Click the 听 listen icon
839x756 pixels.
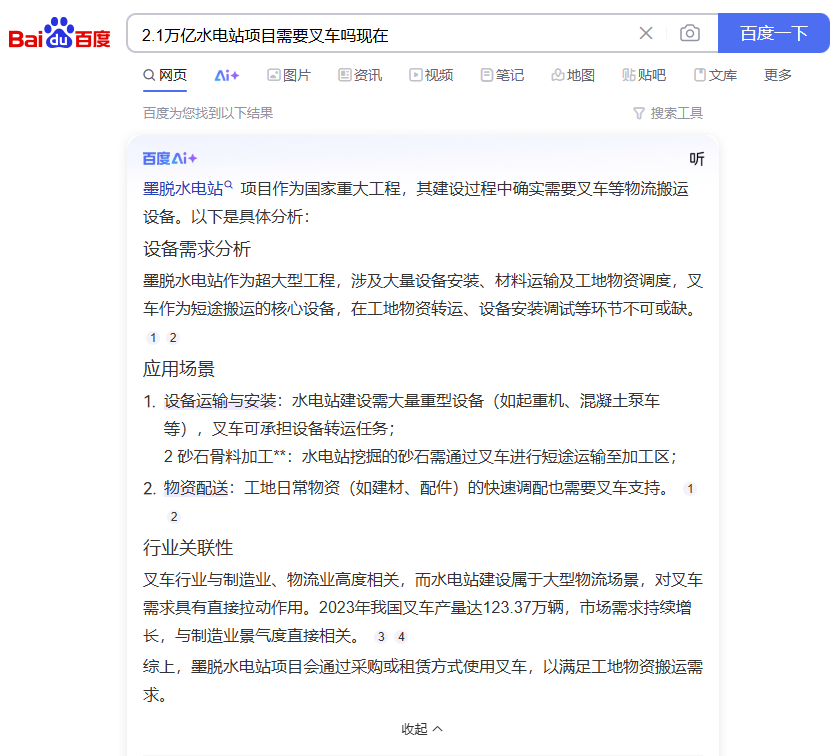pos(697,159)
